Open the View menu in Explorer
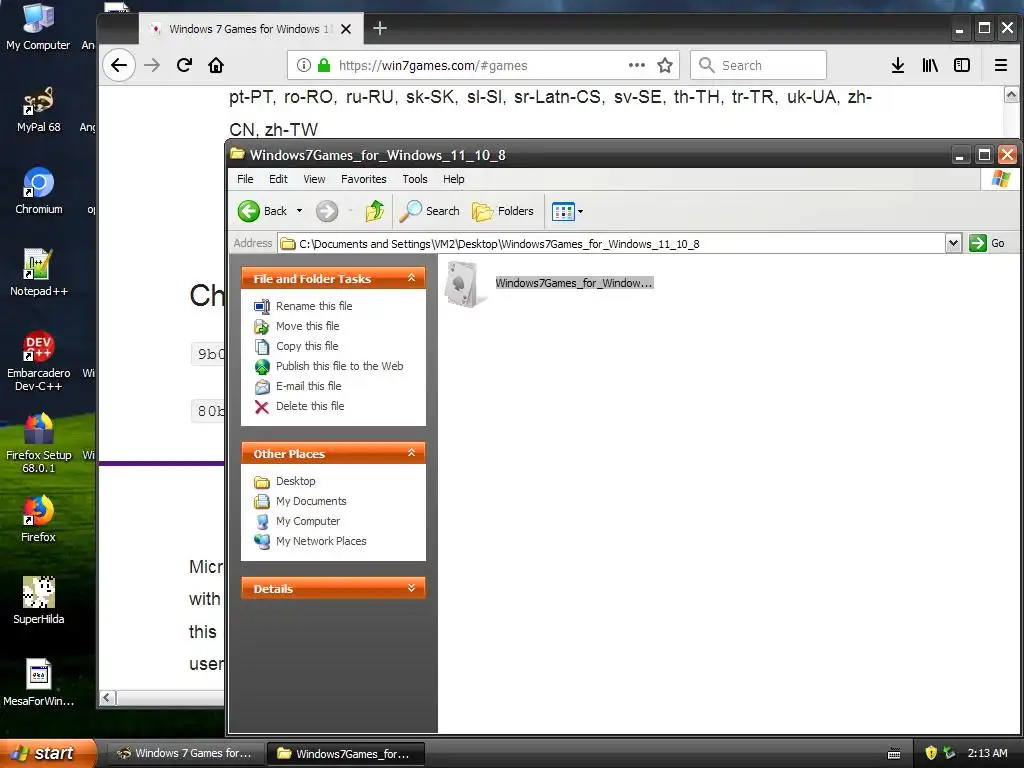The image size is (1024, 768). 314,179
